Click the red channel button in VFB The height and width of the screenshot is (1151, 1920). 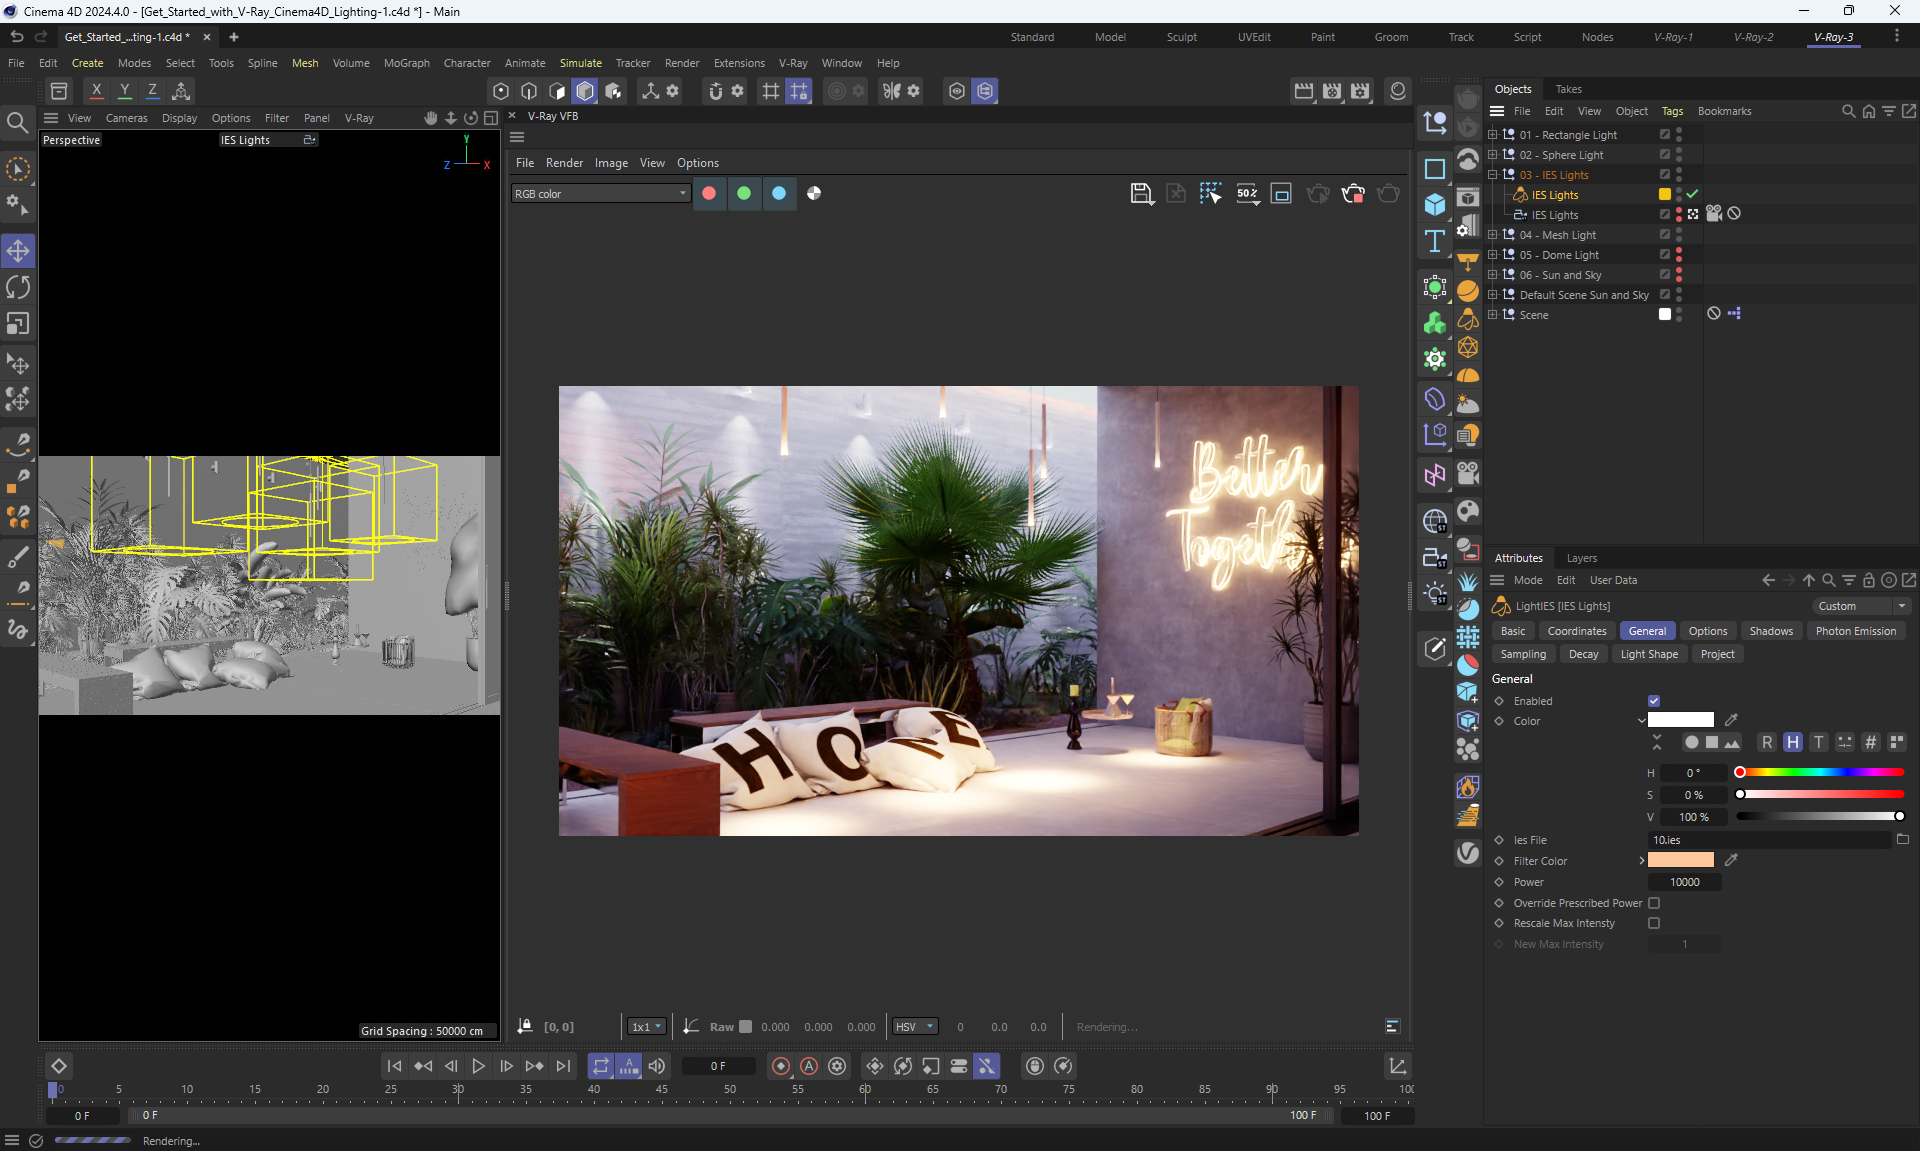click(x=709, y=193)
